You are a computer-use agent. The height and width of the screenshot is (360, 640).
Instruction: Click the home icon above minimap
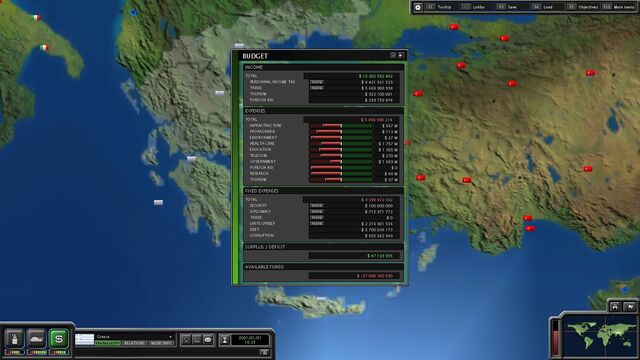(x=615, y=307)
